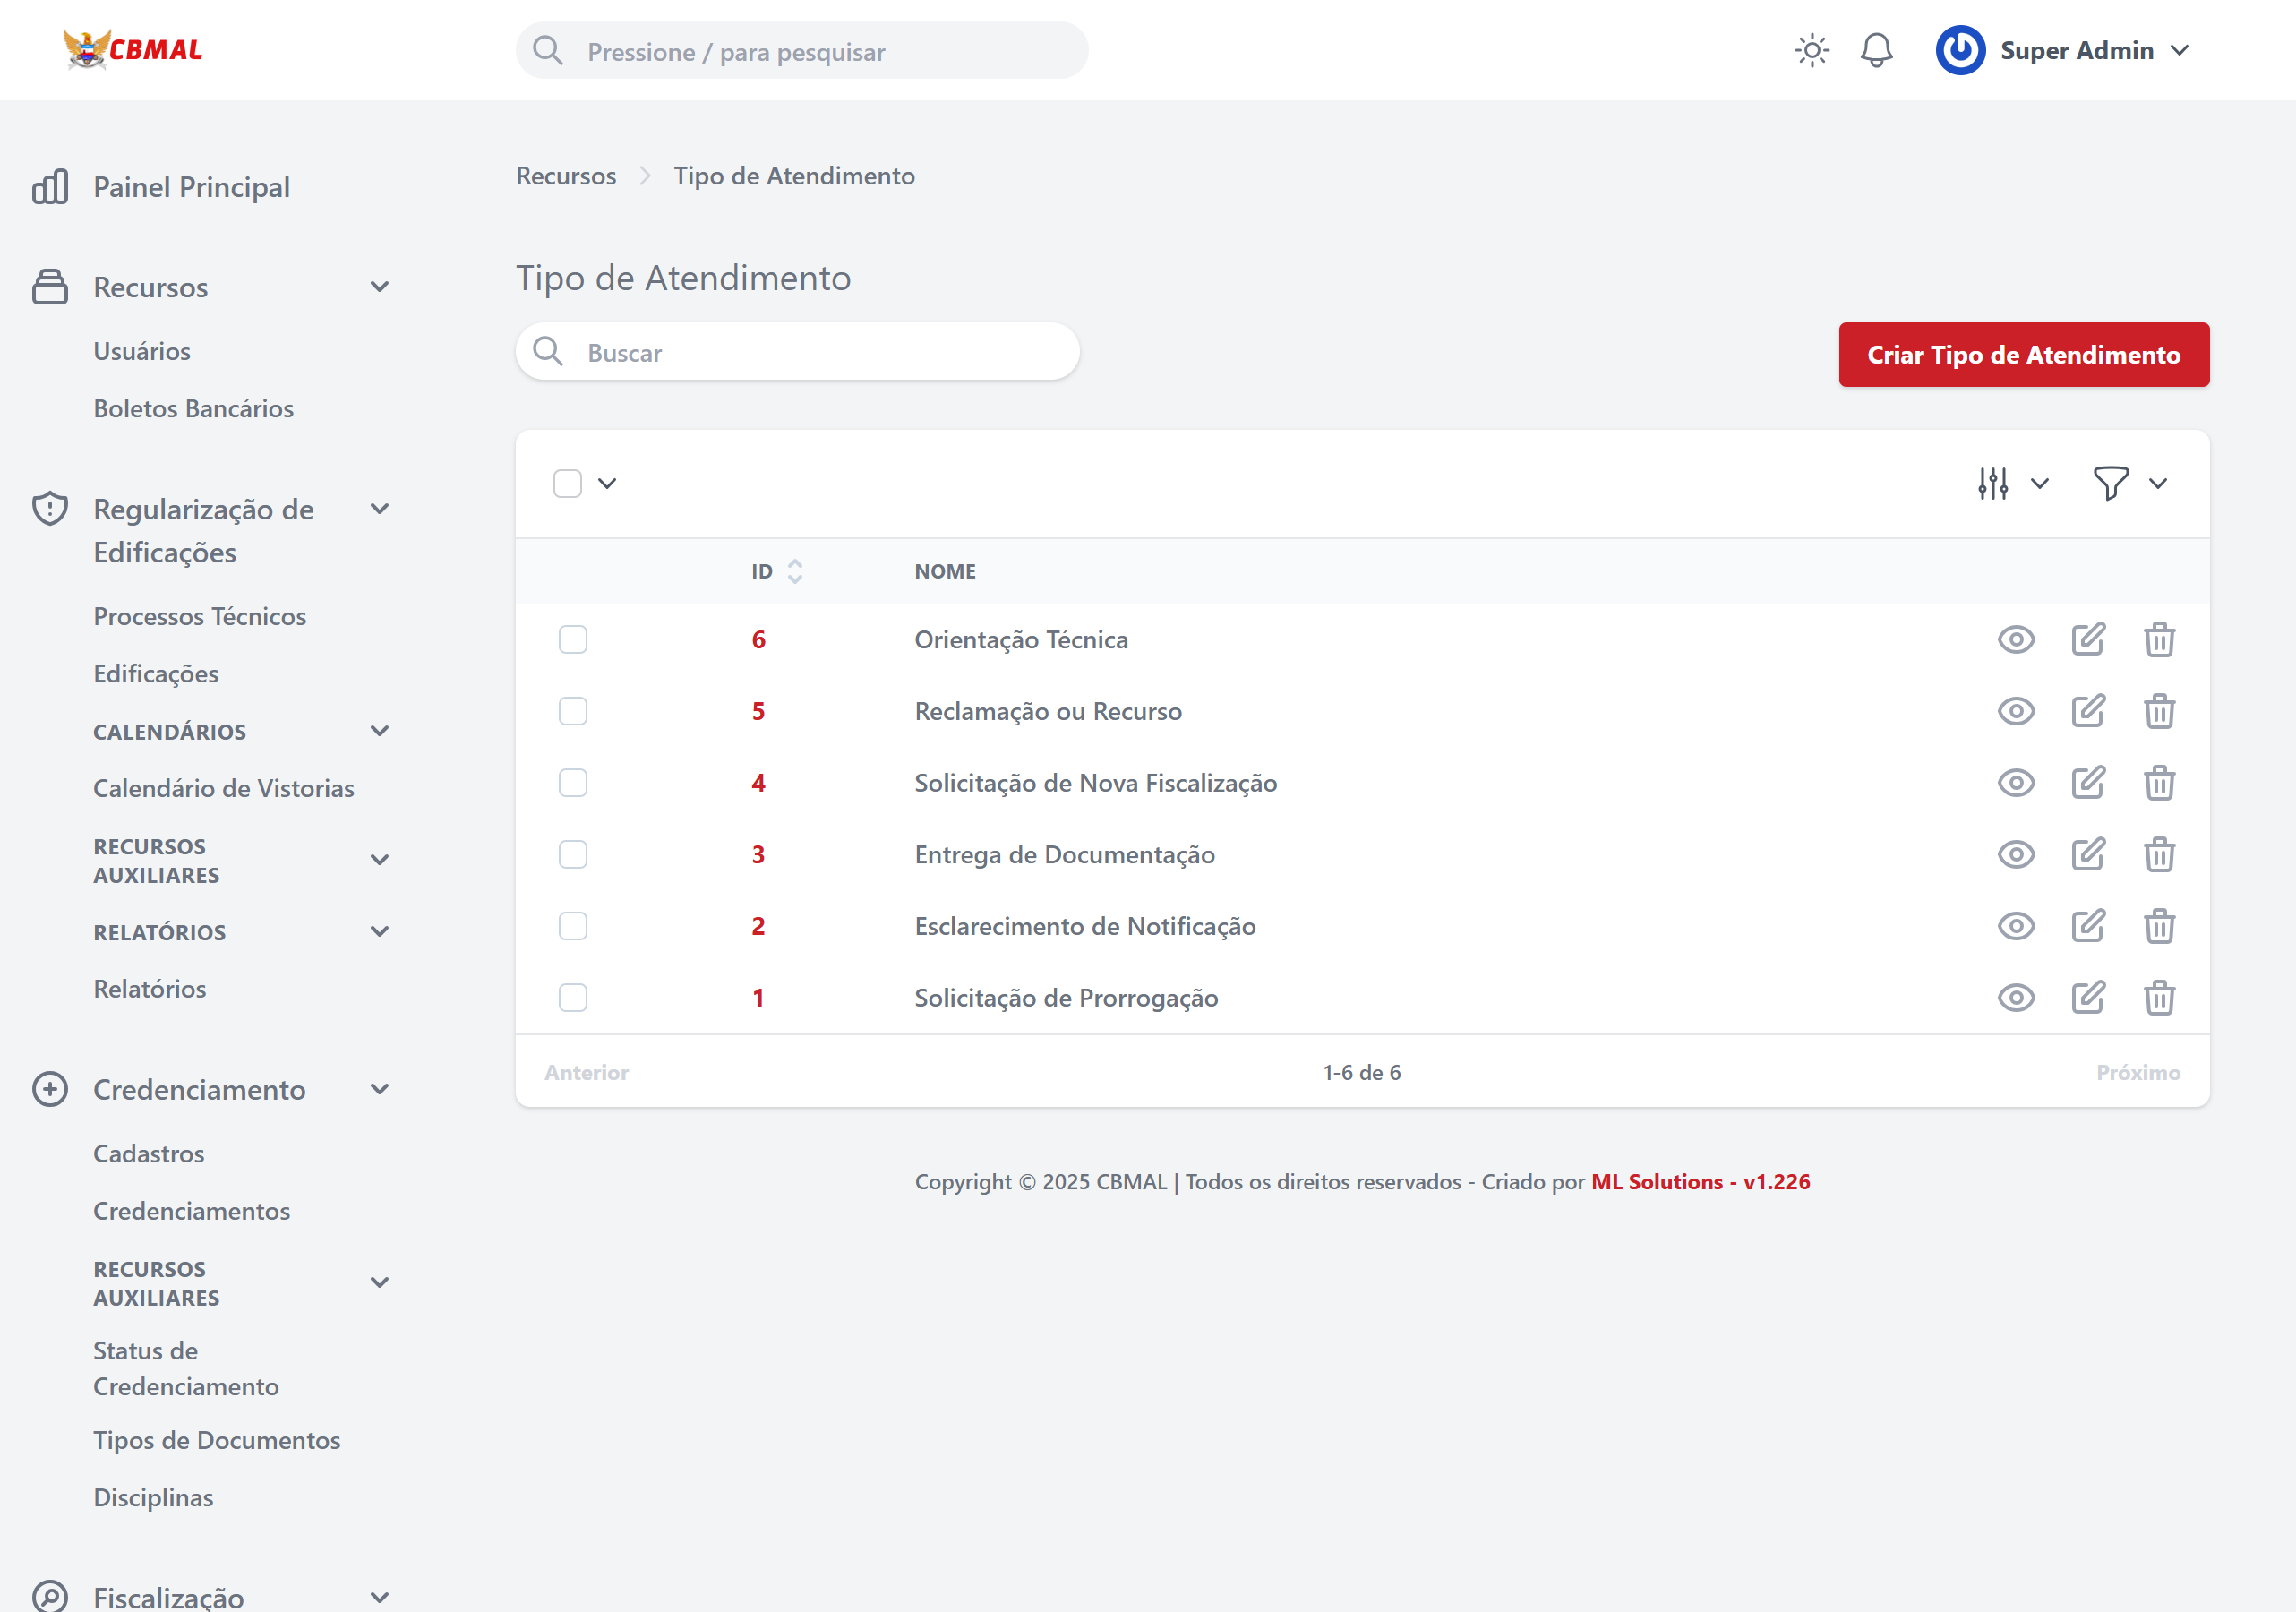The image size is (2296, 1612).
Task: Click inside the Buscar search field
Action: [x=797, y=352]
